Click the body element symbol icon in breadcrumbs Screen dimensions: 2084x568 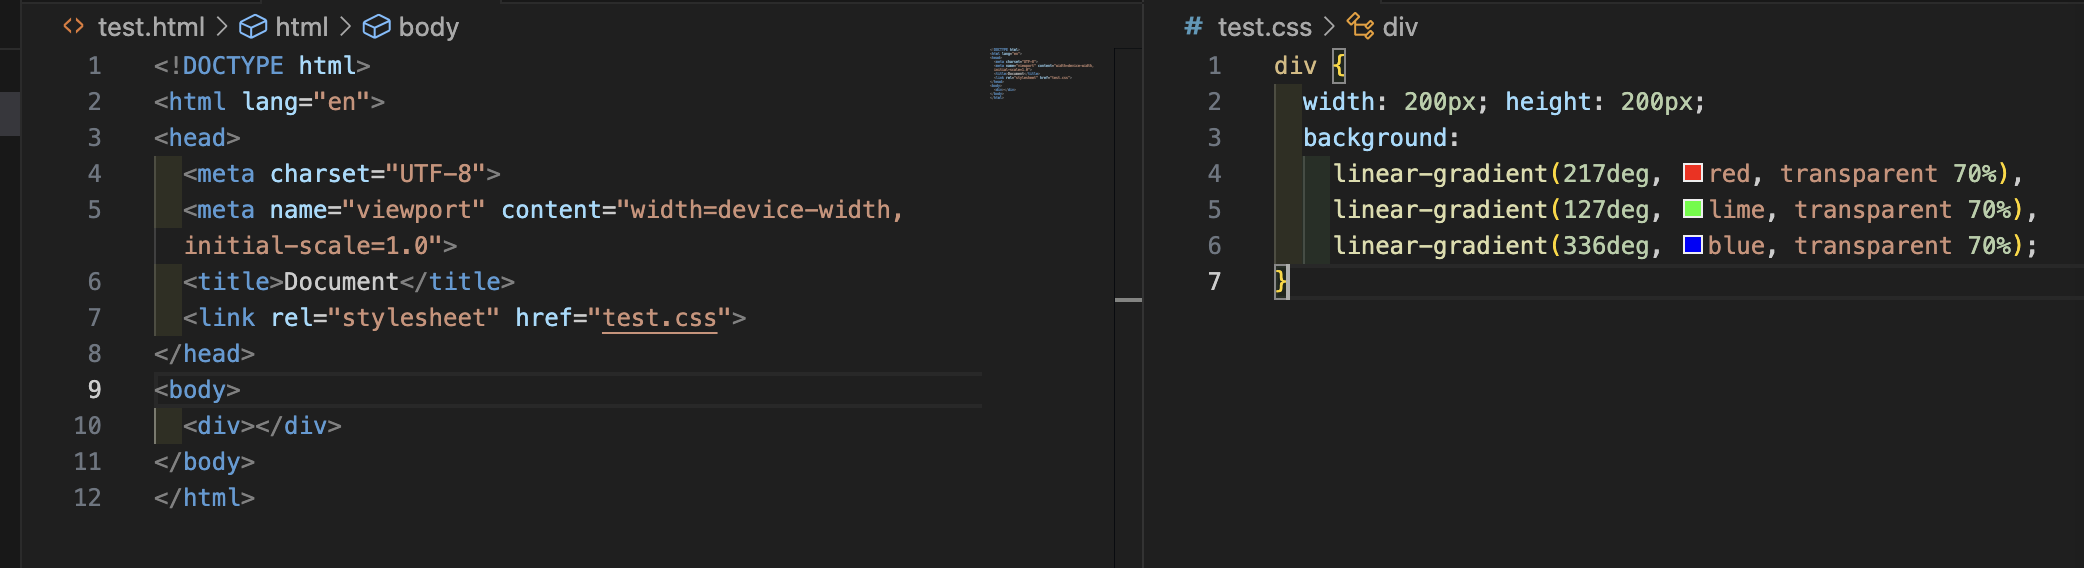pos(376,26)
